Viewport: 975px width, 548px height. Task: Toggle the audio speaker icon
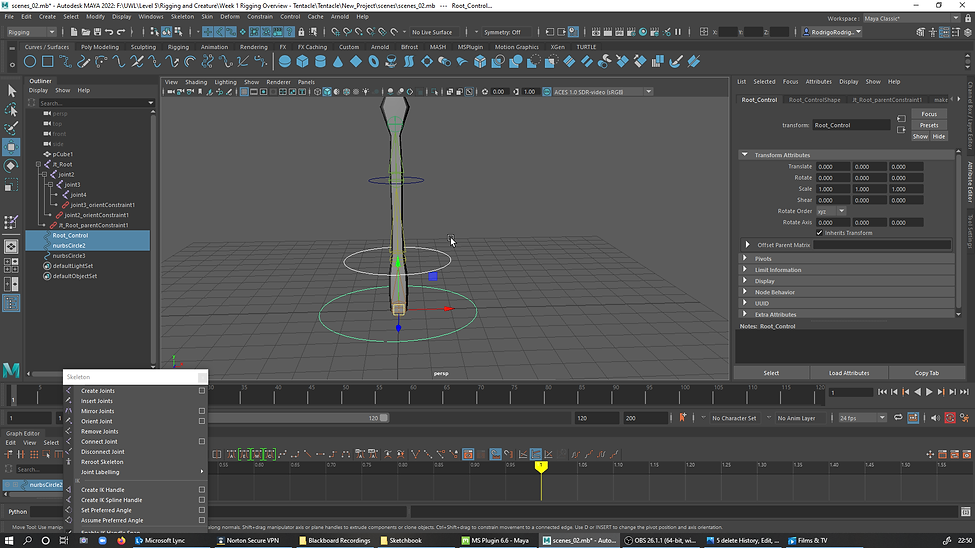(x=935, y=418)
